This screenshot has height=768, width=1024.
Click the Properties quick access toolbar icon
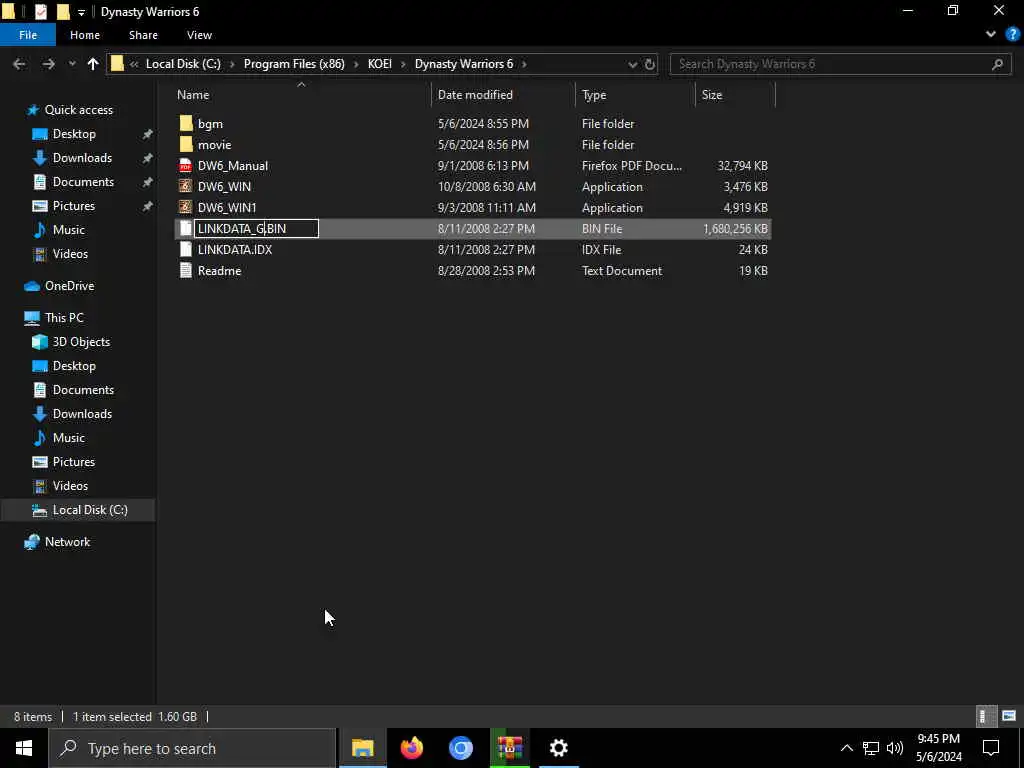[x=40, y=12]
